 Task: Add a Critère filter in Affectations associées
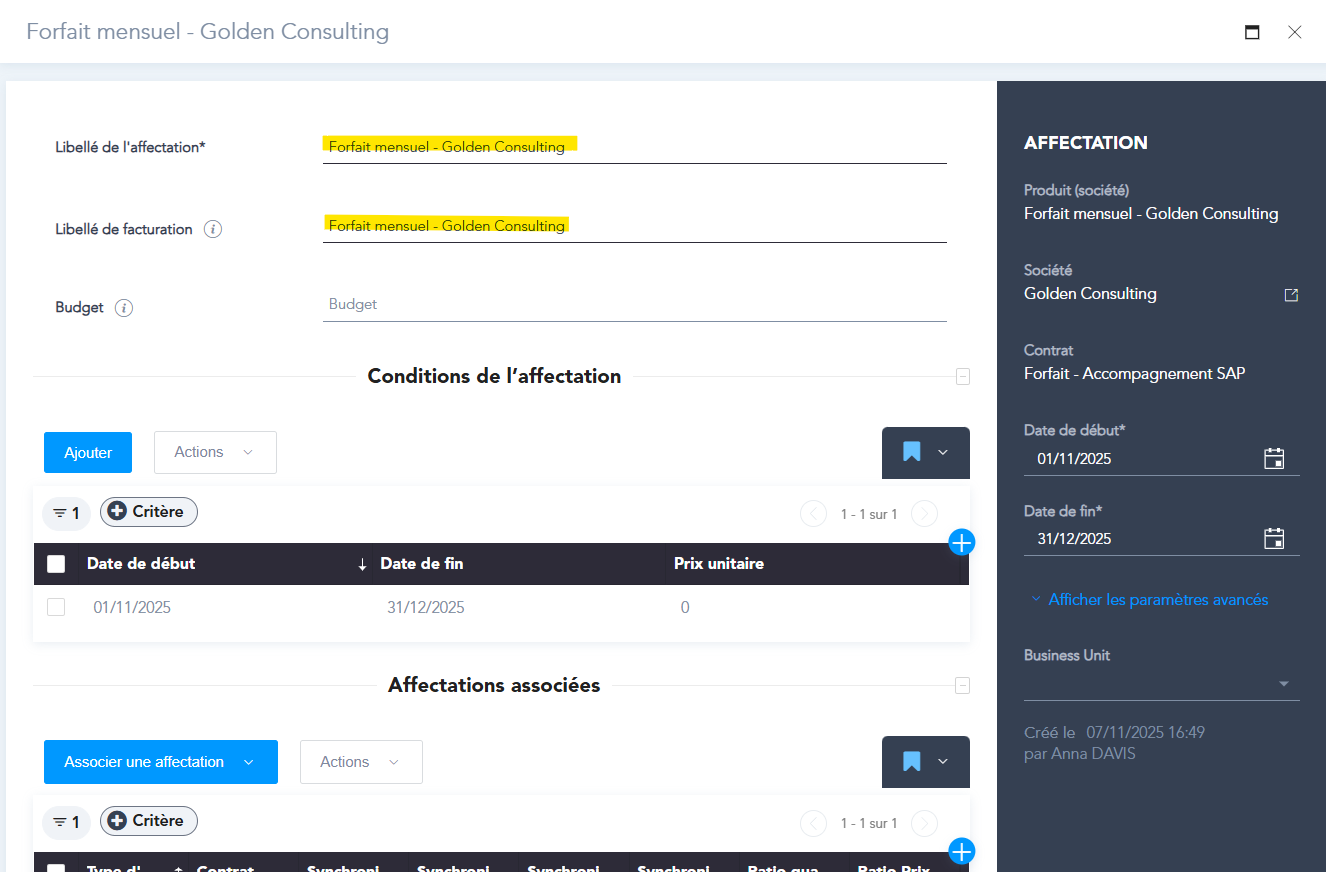point(148,821)
